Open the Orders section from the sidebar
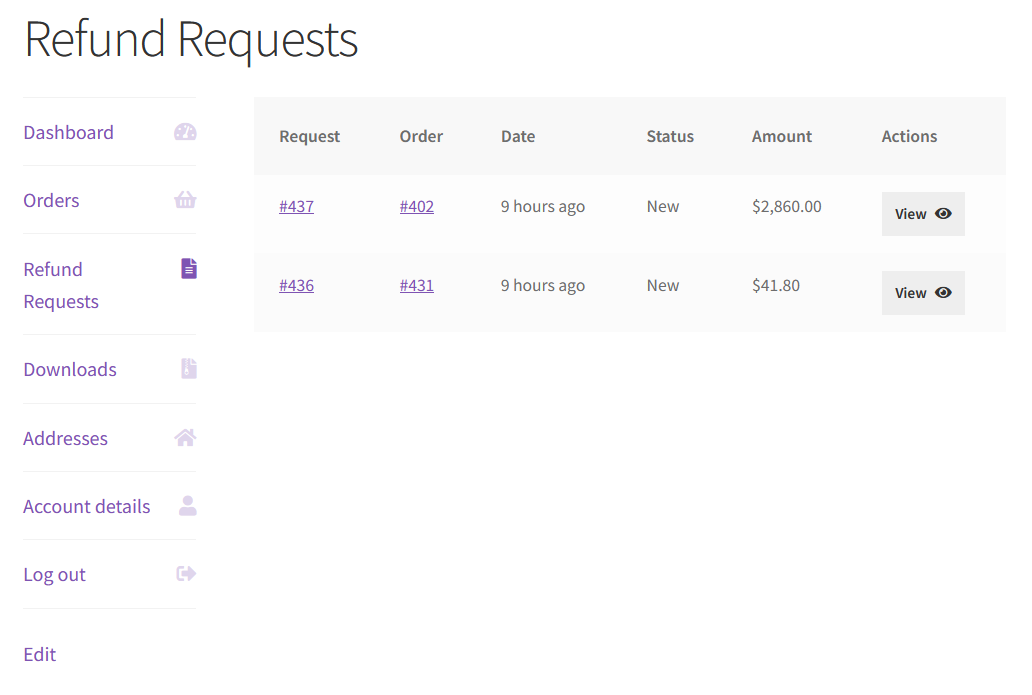 coord(51,200)
